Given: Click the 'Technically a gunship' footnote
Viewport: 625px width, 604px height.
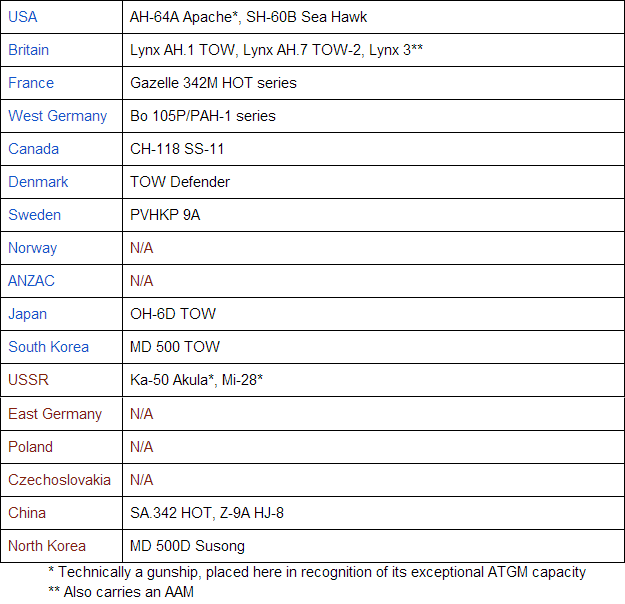Looking at the screenshot, I should (317, 572).
